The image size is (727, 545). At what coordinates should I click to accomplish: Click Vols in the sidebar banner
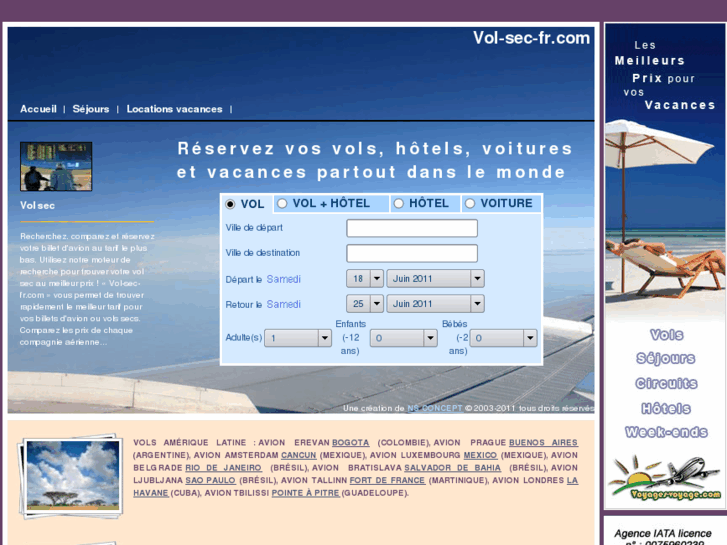pos(667,335)
